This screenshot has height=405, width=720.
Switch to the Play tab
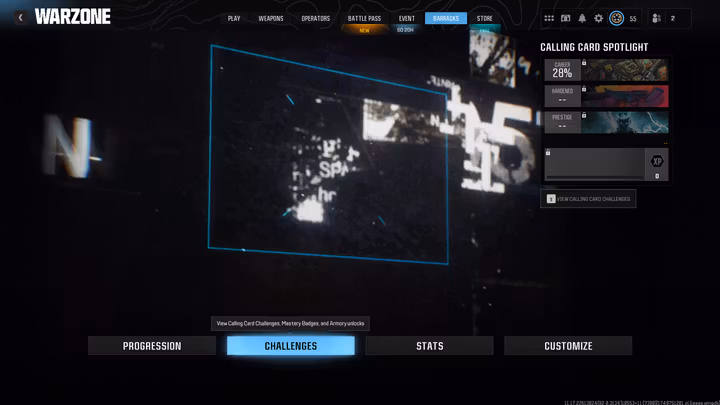[x=234, y=18]
